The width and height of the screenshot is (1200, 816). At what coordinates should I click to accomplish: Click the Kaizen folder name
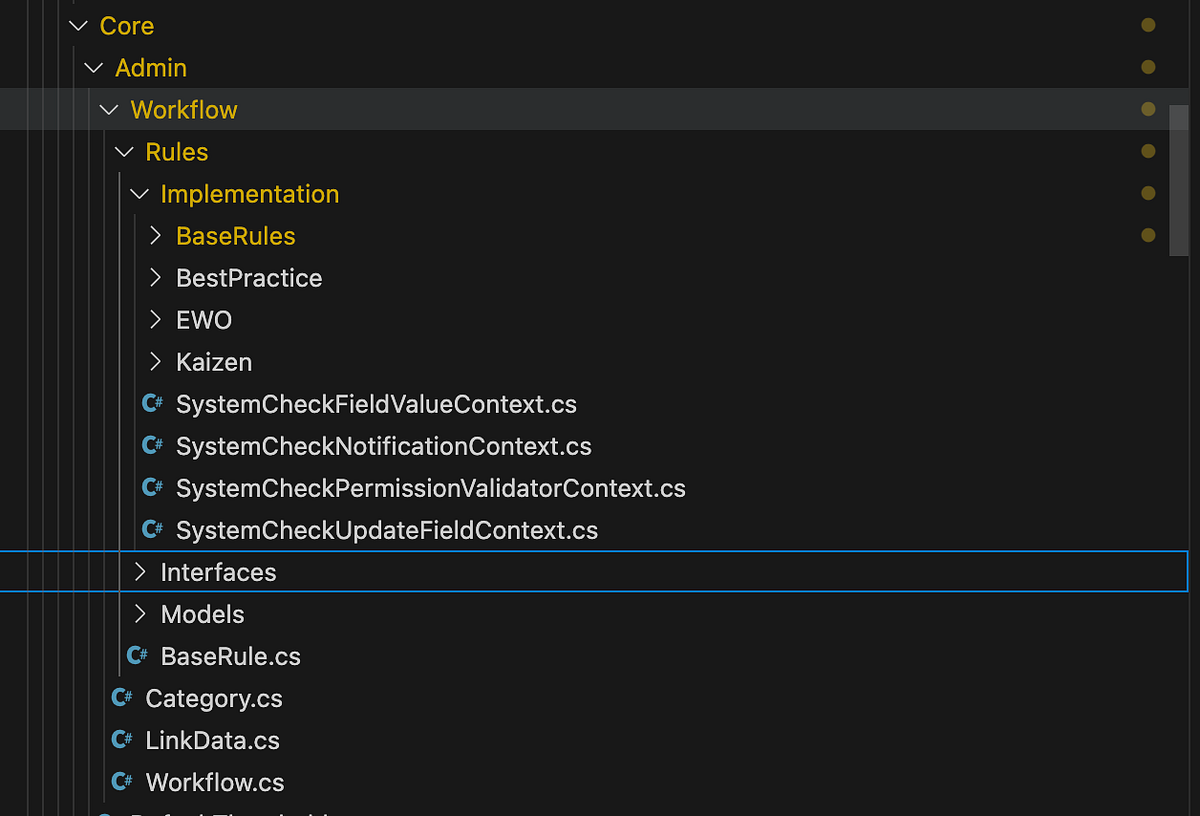214,361
